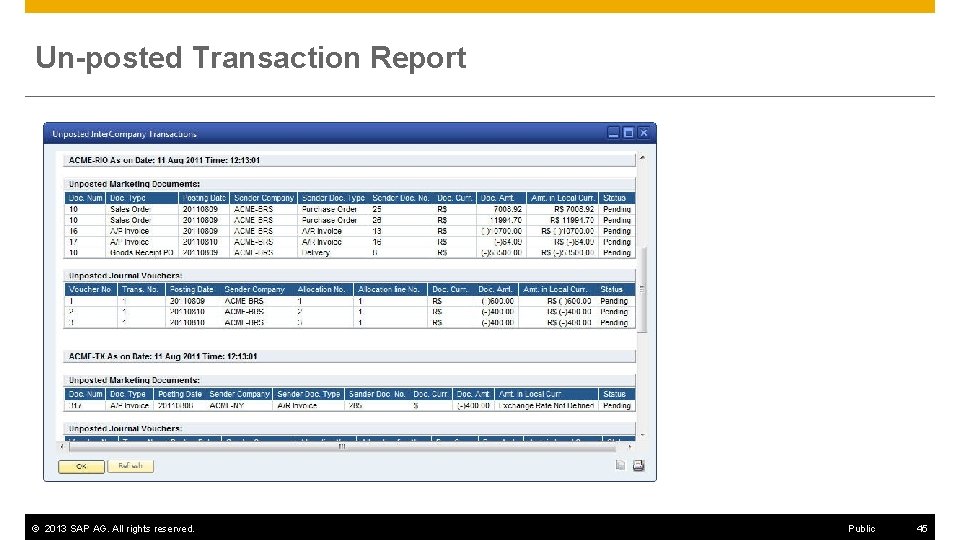
Task: Select the Sales Order row with amount 7008.92
Action: (349, 209)
